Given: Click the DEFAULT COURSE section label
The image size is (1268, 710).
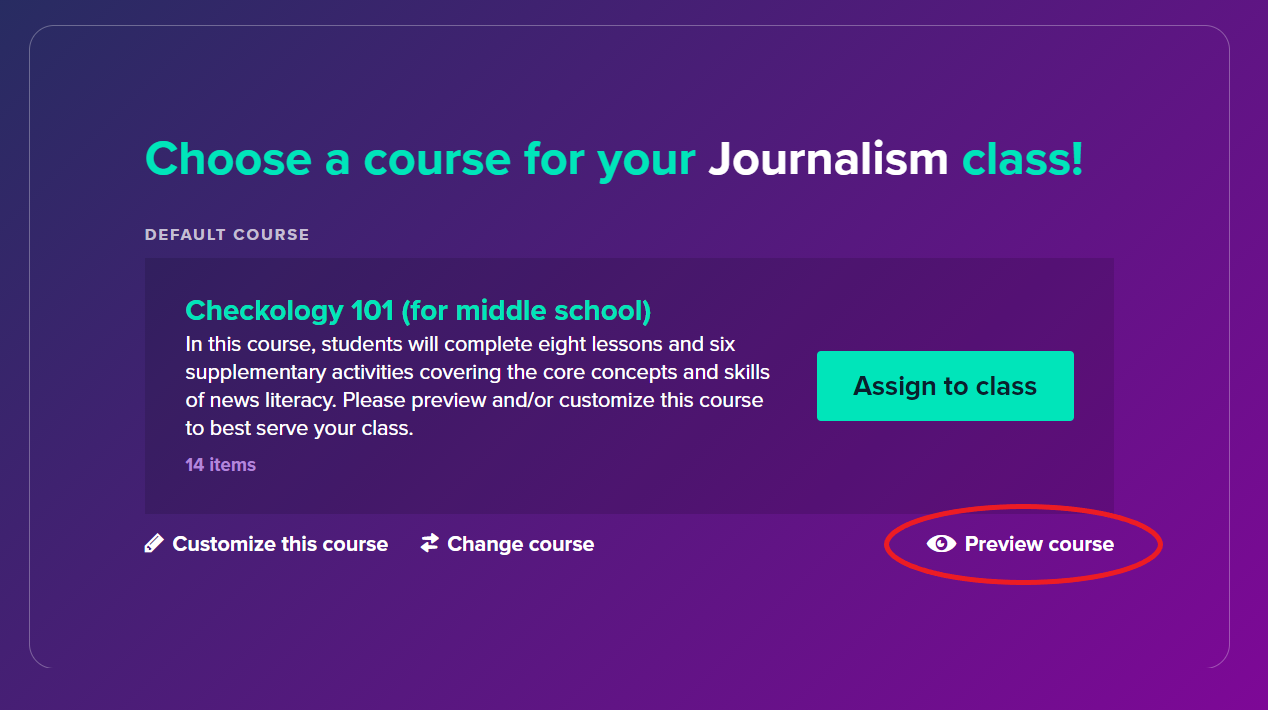Looking at the screenshot, I should tap(227, 235).
